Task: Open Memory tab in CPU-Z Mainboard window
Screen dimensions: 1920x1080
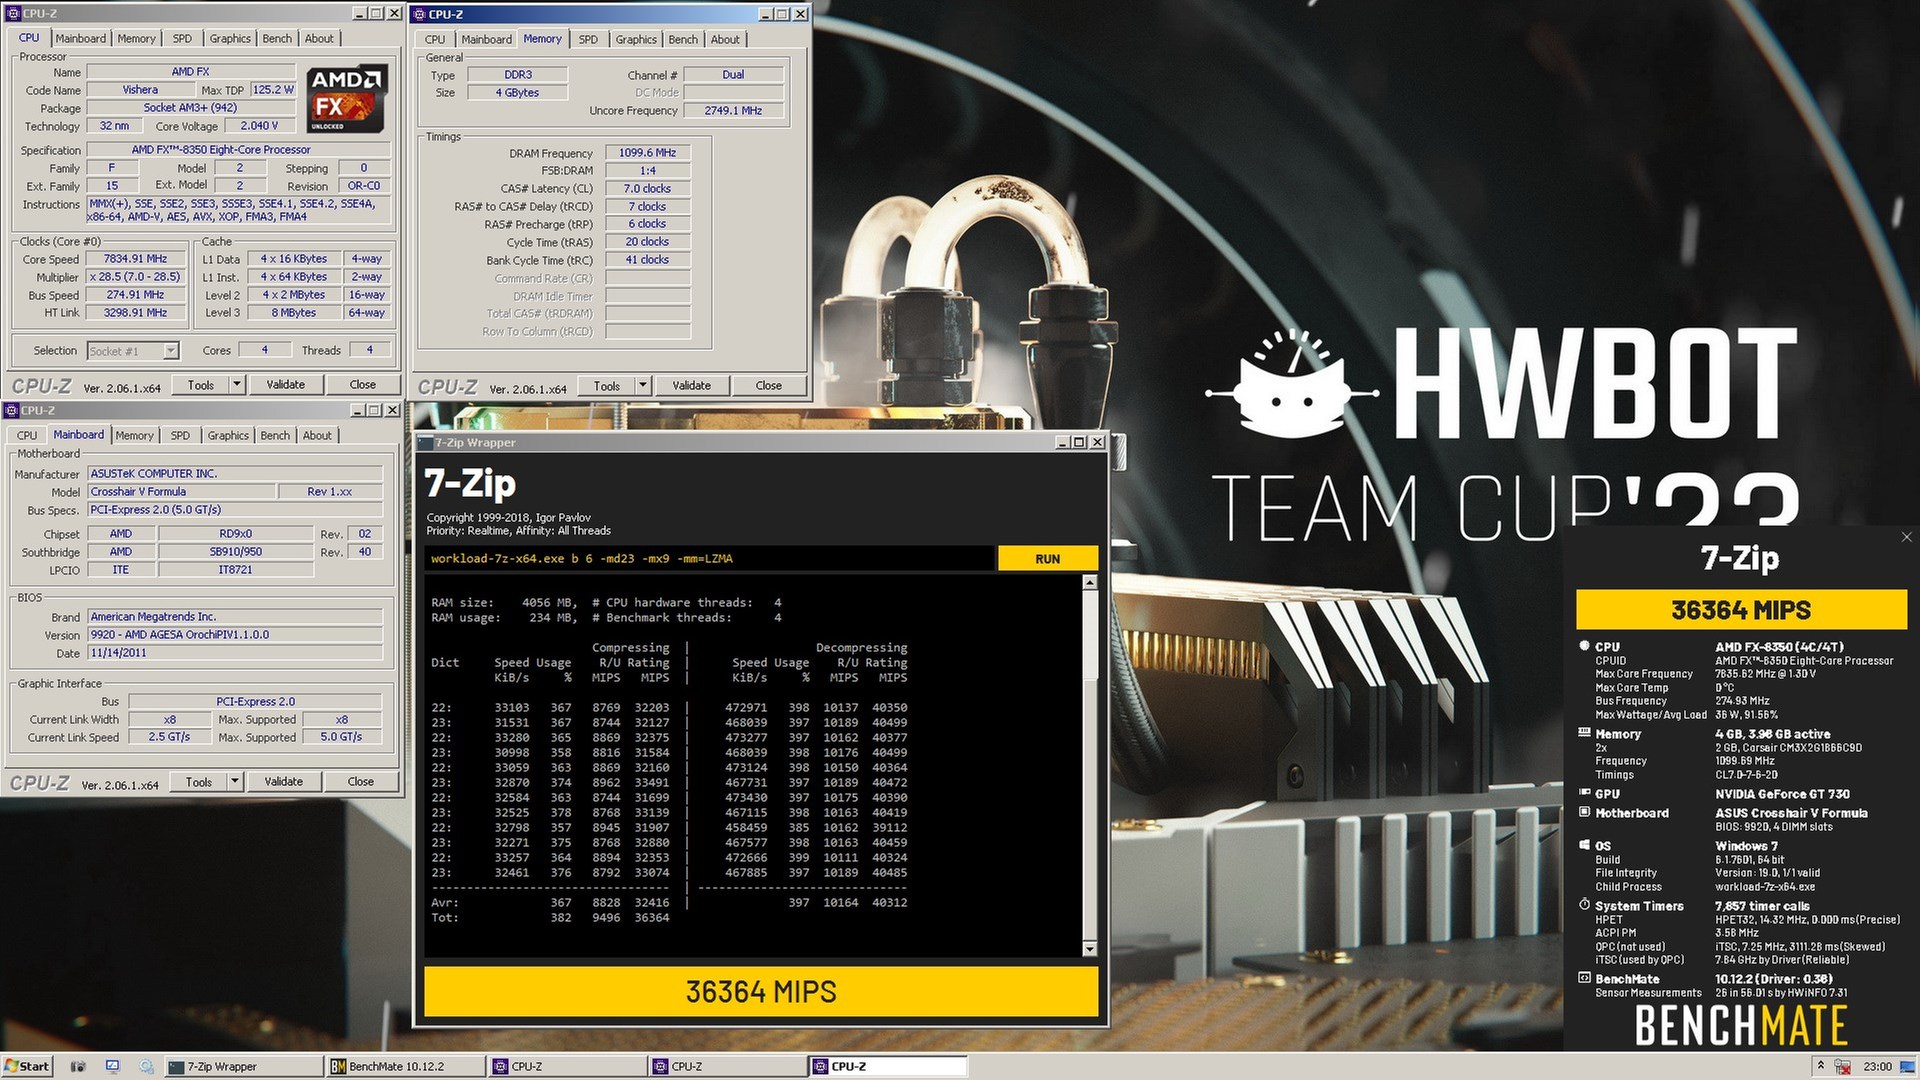Action: coord(134,435)
